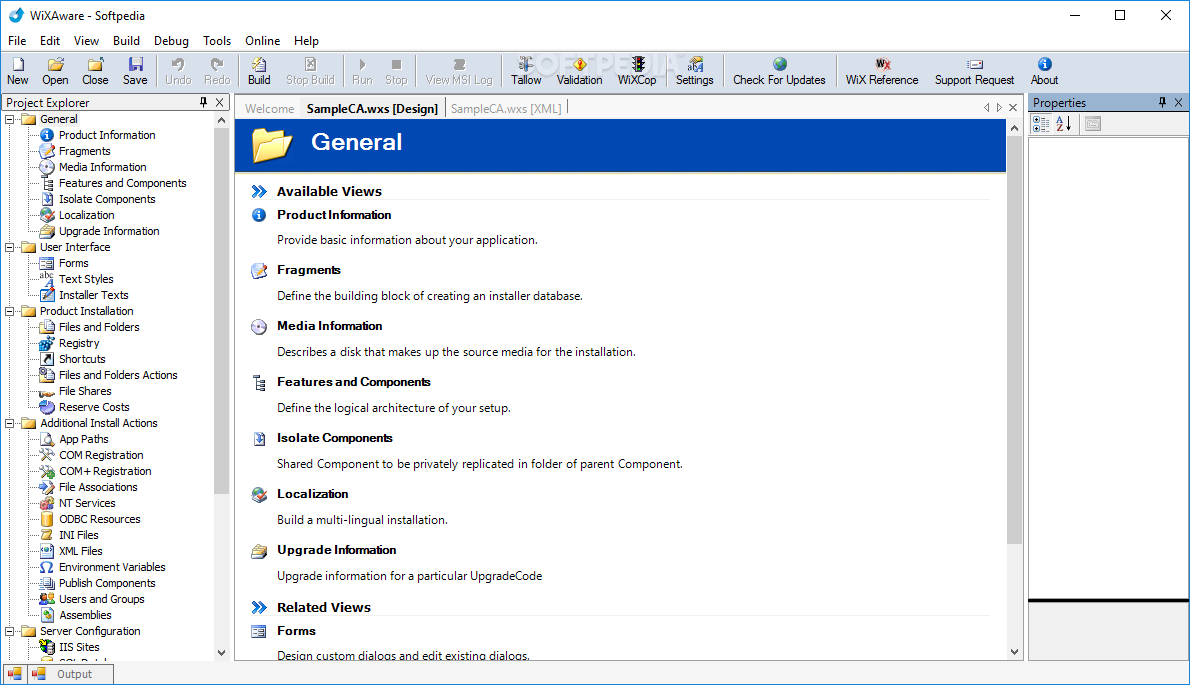Close the active document tab
Viewport: 1190px width, 685px height.
tap(1012, 108)
